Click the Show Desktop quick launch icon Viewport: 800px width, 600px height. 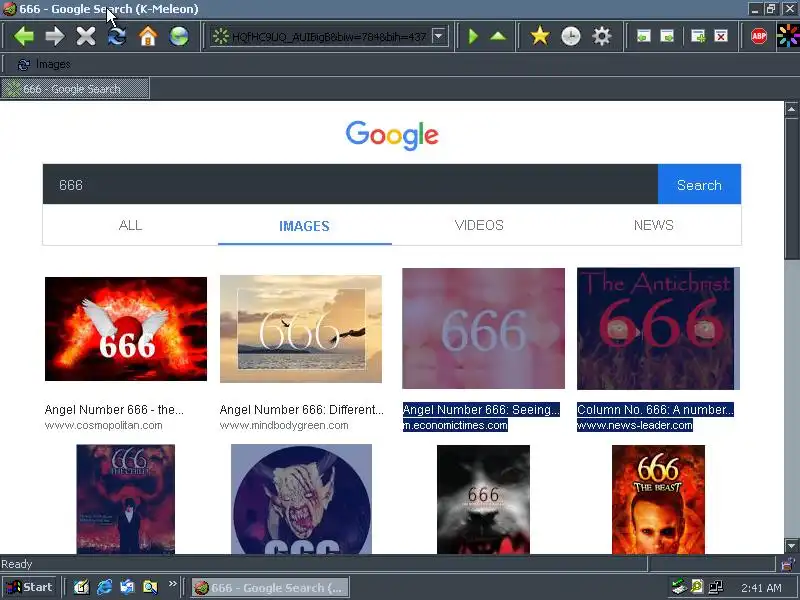82,587
